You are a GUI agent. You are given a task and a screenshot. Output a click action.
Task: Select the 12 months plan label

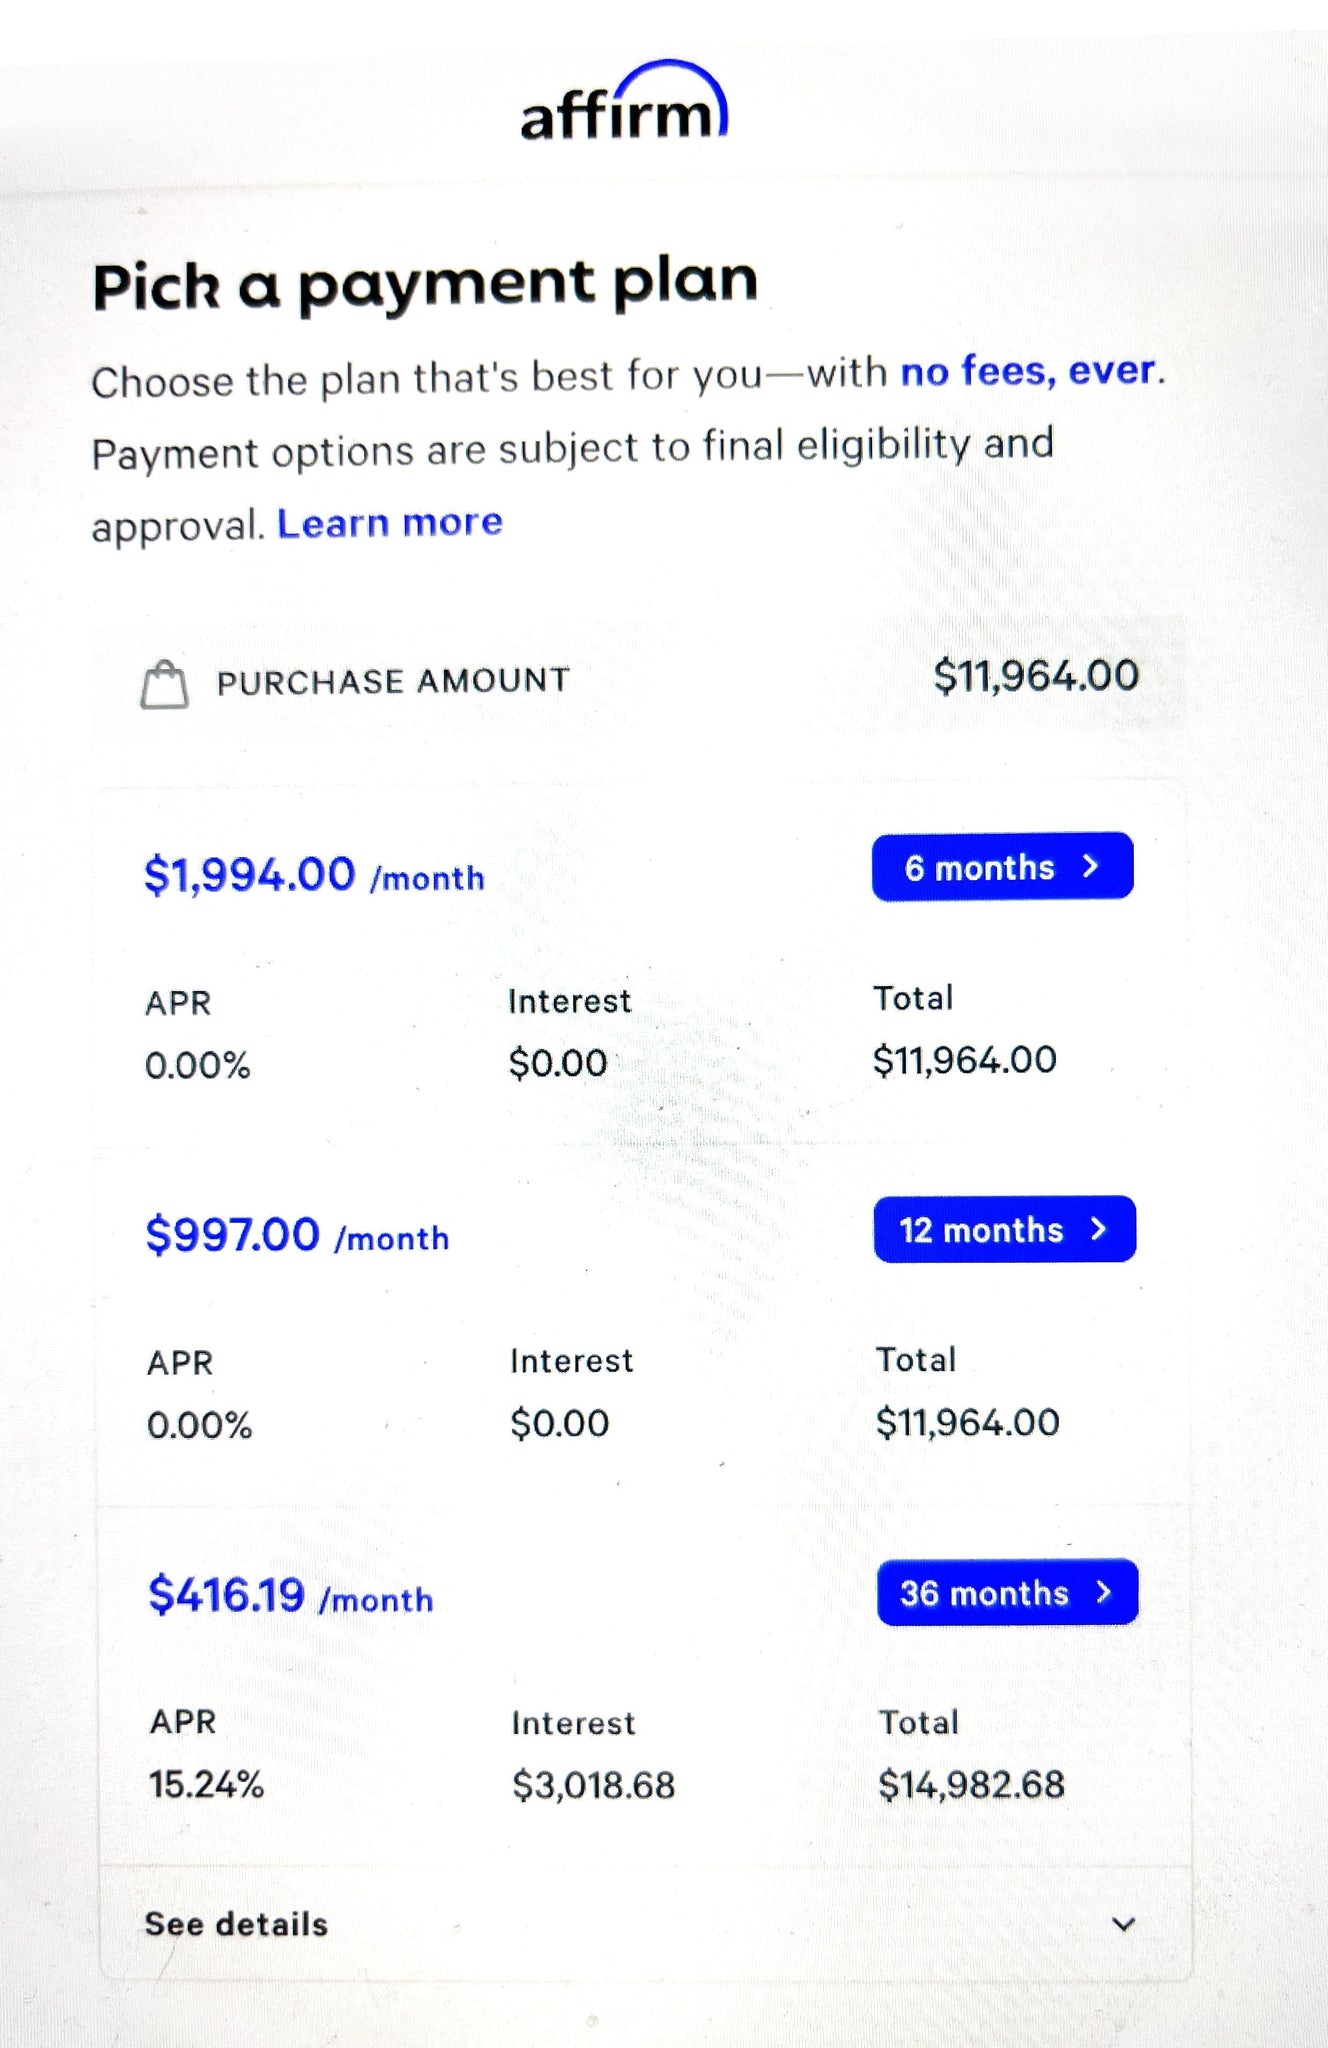click(981, 1230)
